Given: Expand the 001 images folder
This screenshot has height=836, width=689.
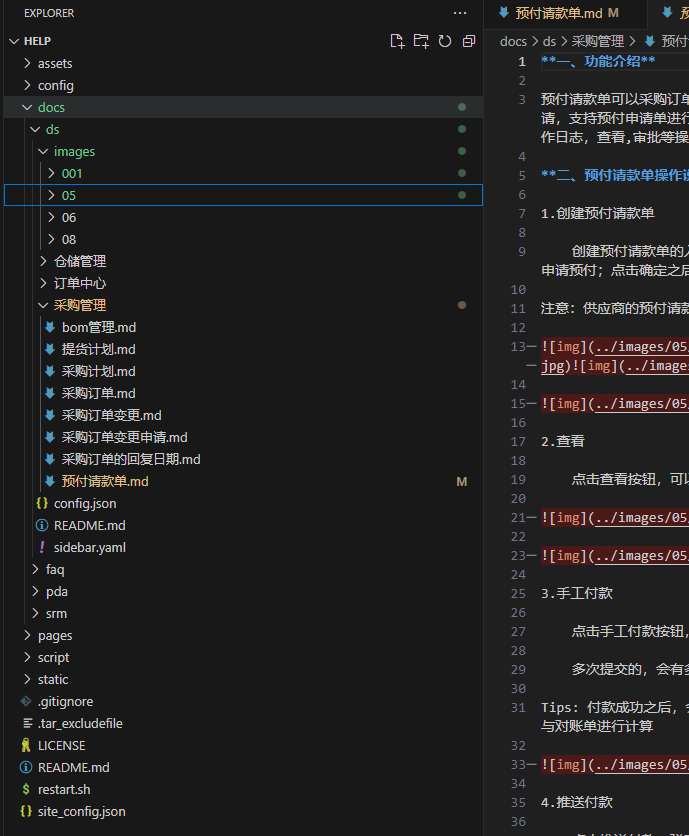Looking at the screenshot, I should pos(71,173).
